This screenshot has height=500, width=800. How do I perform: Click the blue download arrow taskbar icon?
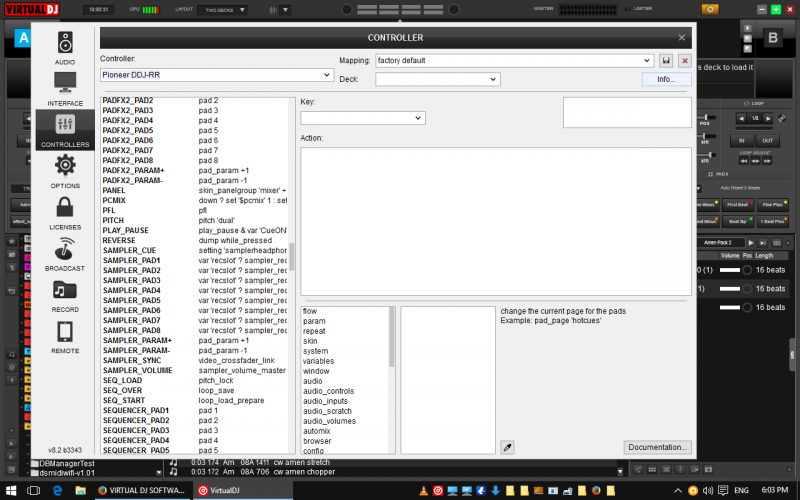[495, 491]
